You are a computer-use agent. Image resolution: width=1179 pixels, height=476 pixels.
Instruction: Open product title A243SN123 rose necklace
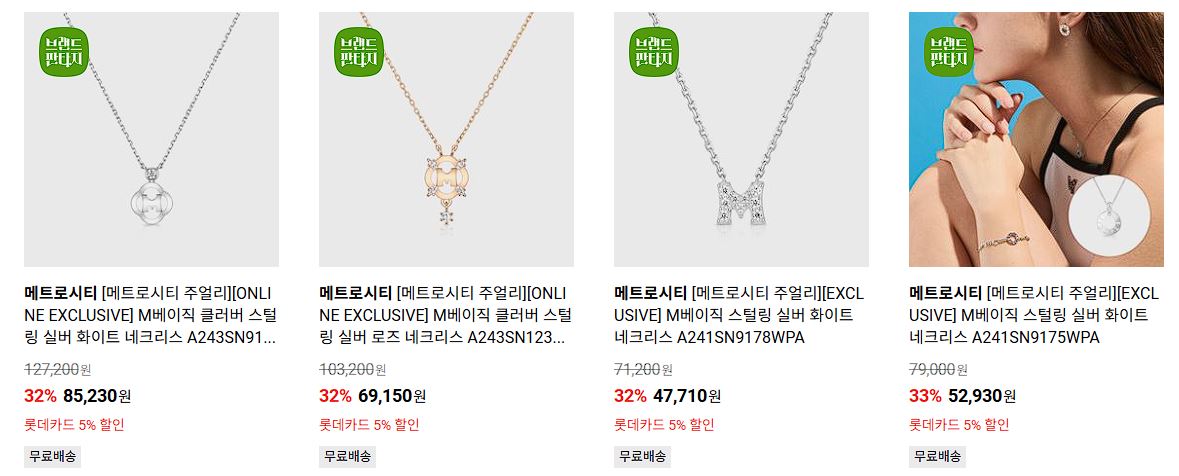tap(445, 315)
